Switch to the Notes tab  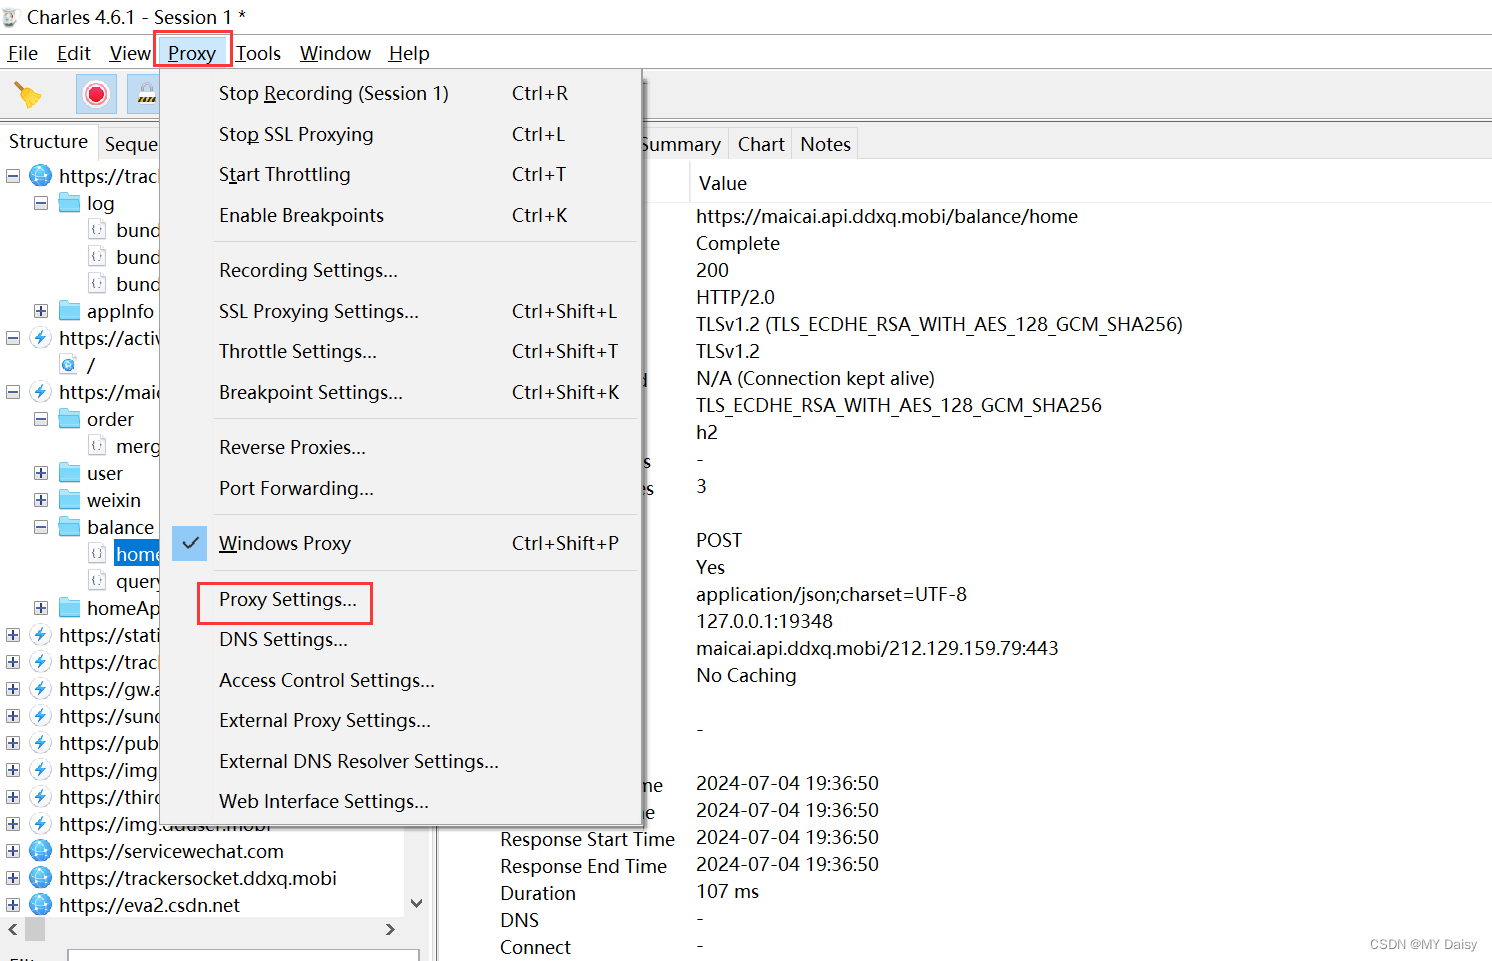tap(825, 144)
